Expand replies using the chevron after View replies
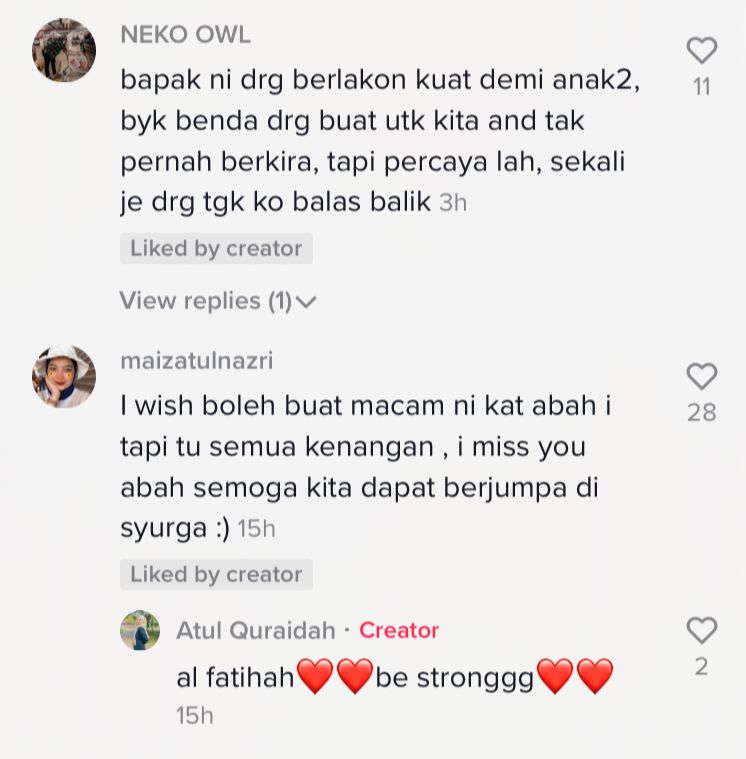Image resolution: width=746 pixels, height=759 pixels. [x=306, y=302]
